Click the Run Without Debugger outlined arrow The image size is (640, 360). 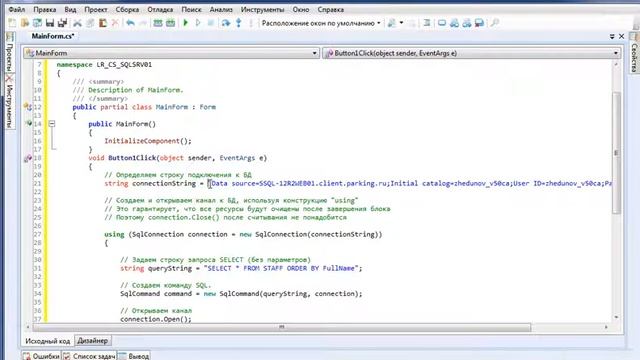[x=198, y=23]
